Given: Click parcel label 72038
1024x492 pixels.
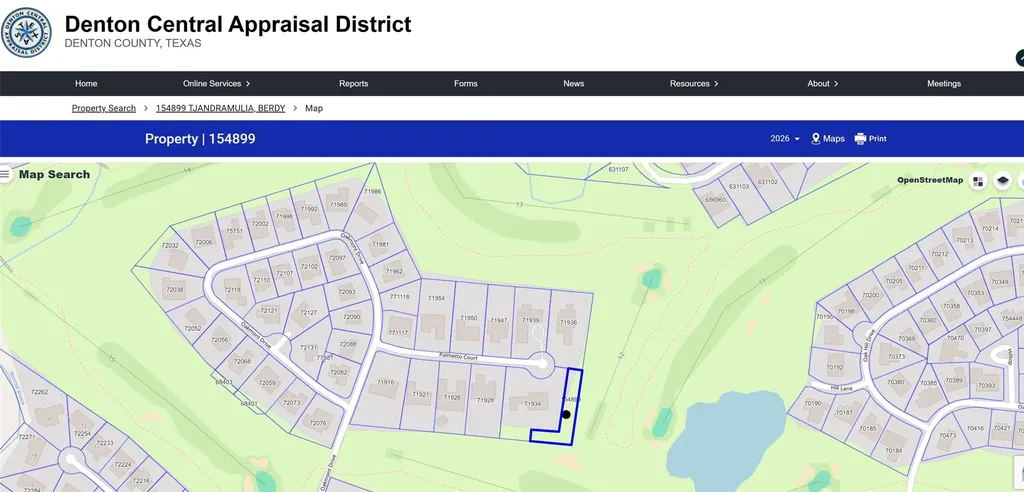Looking at the screenshot, I should [174, 289].
